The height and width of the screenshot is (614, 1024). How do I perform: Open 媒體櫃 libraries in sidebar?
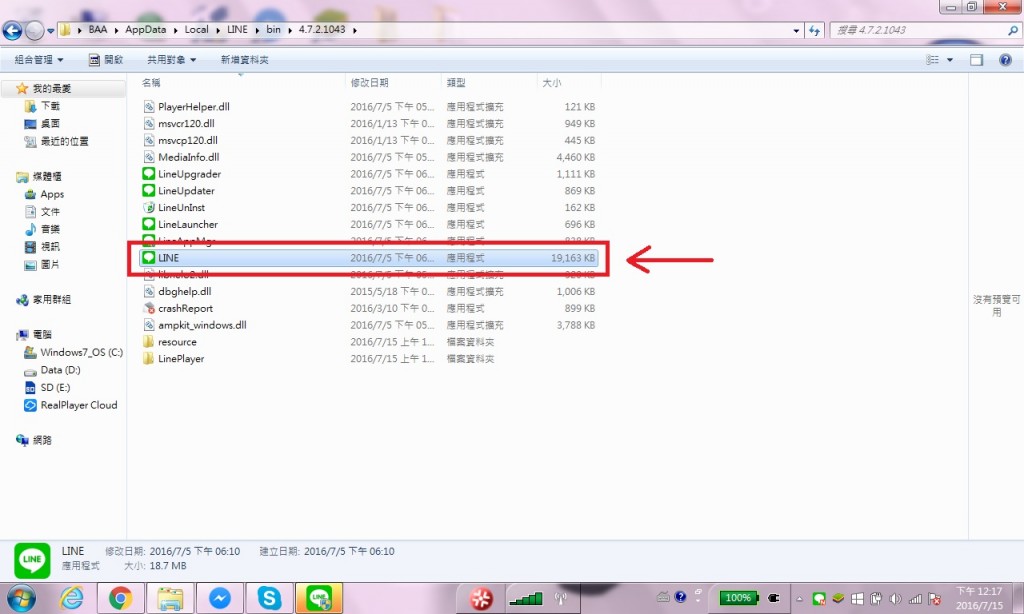point(47,176)
